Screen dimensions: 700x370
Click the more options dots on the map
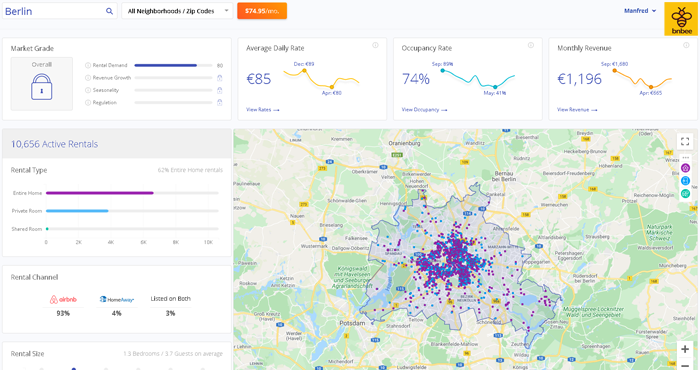coord(685,158)
